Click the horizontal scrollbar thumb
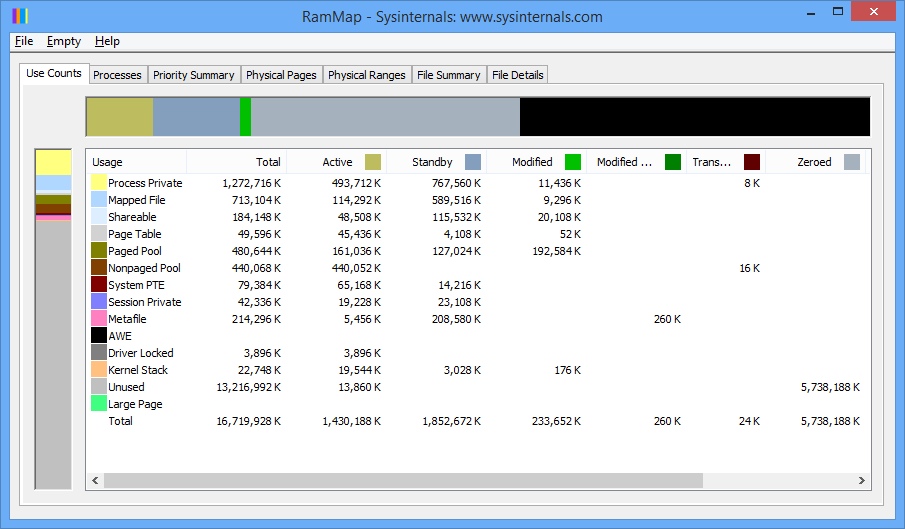 click(x=403, y=481)
